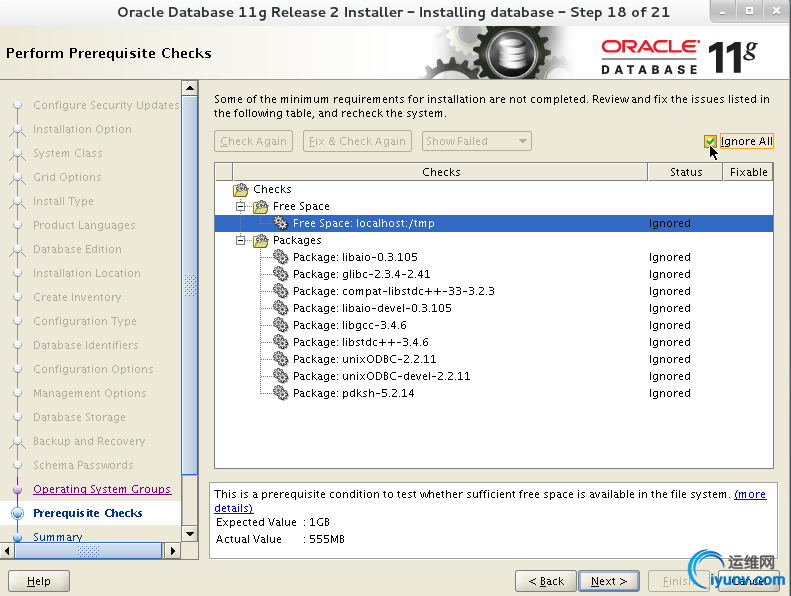Open Operating System Groups step link

[102, 489]
